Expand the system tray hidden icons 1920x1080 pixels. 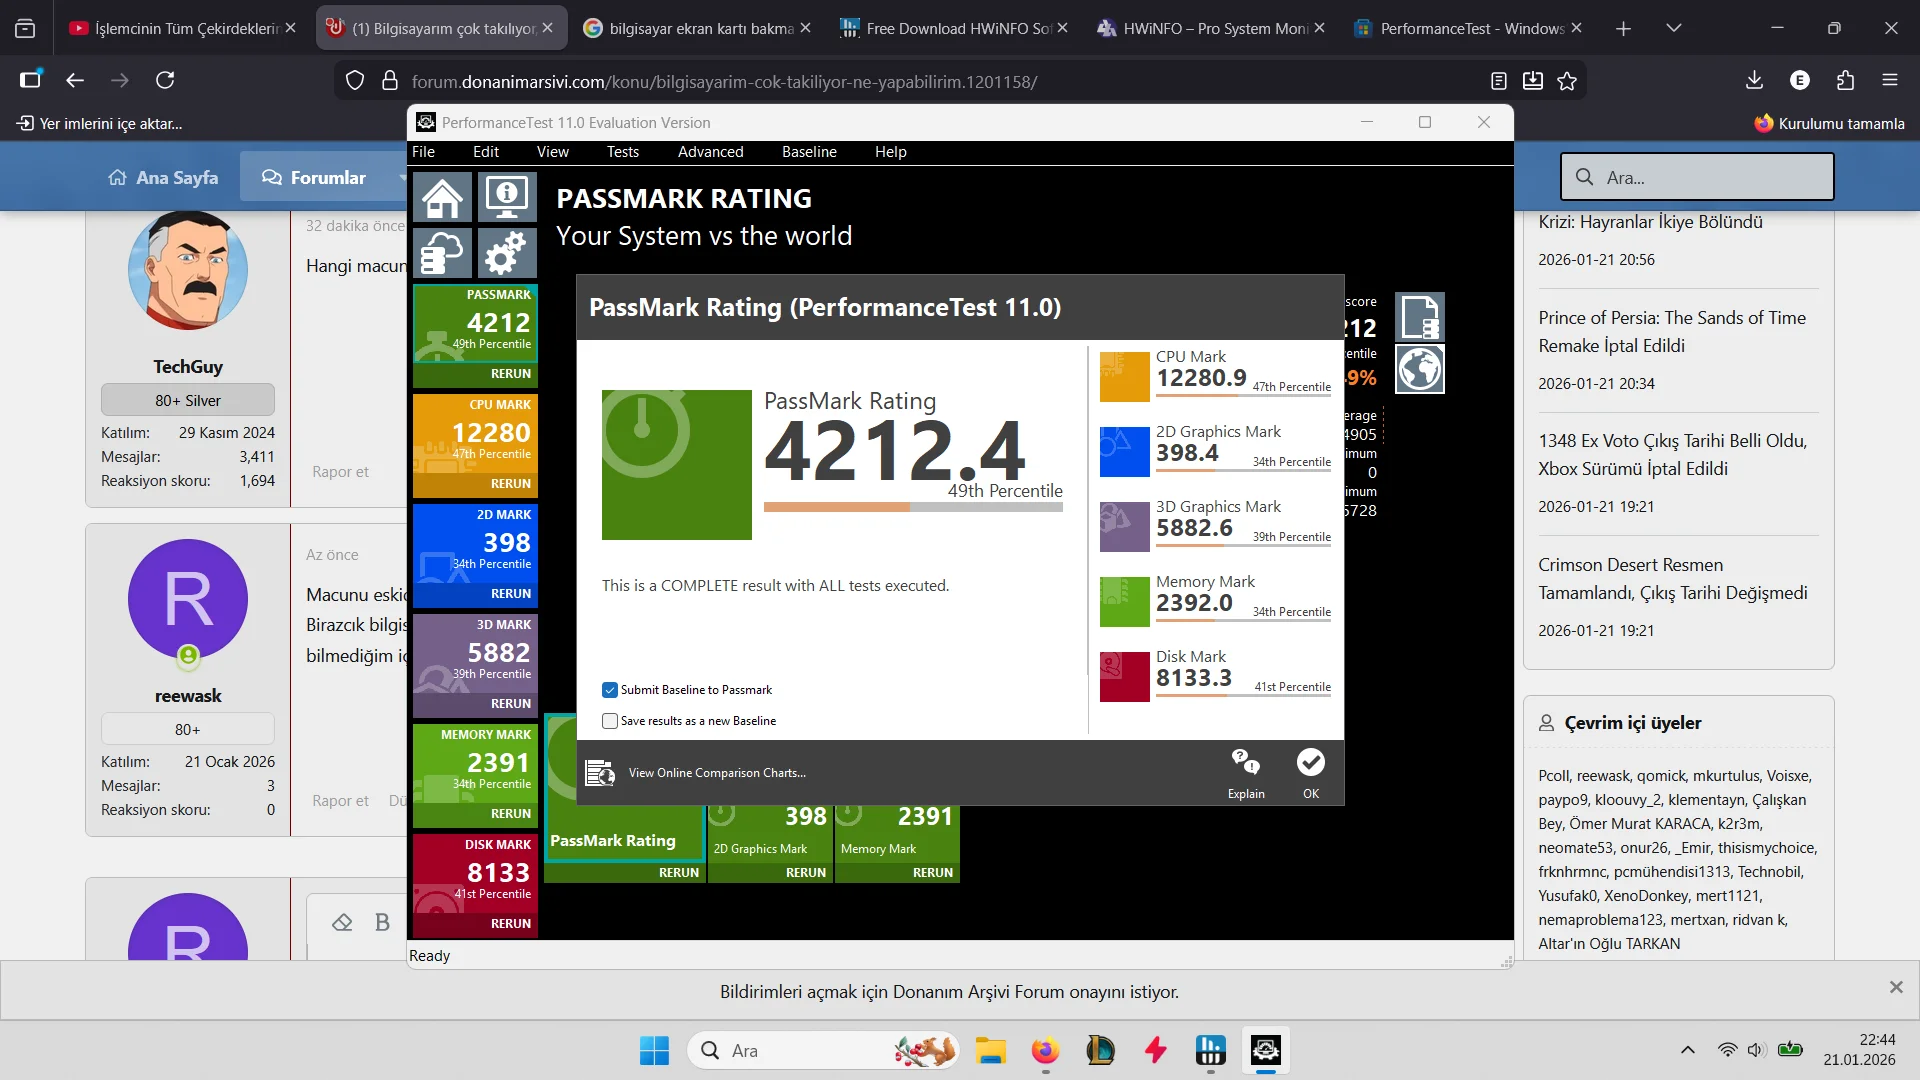coord(1688,1050)
